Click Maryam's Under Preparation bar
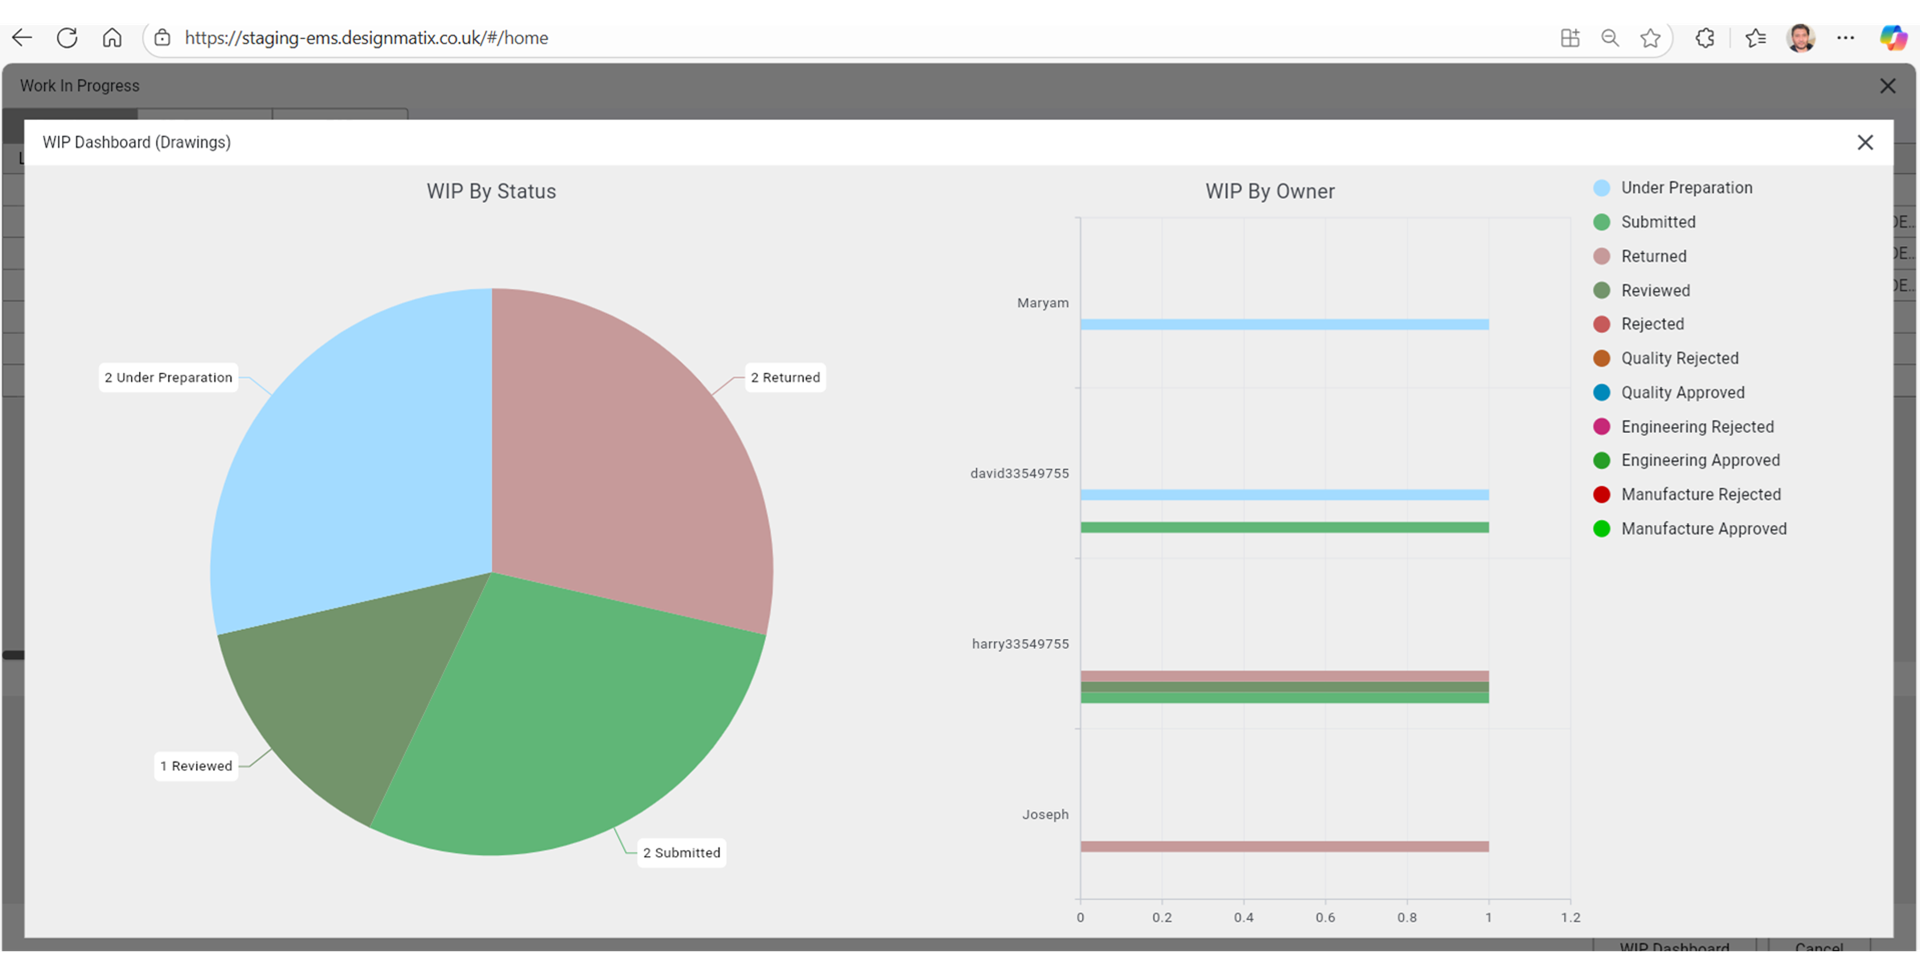The height and width of the screenshot is (975, 1920). [1284, 325]
